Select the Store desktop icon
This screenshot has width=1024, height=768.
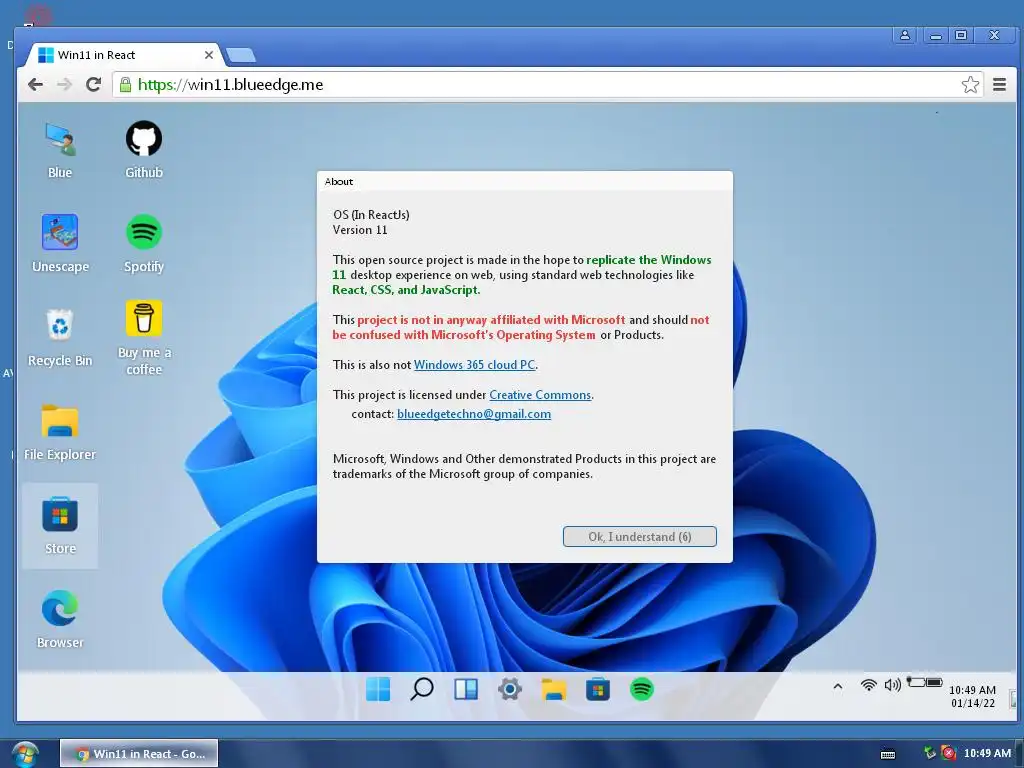pyautogui.click(x=60, y=526)
